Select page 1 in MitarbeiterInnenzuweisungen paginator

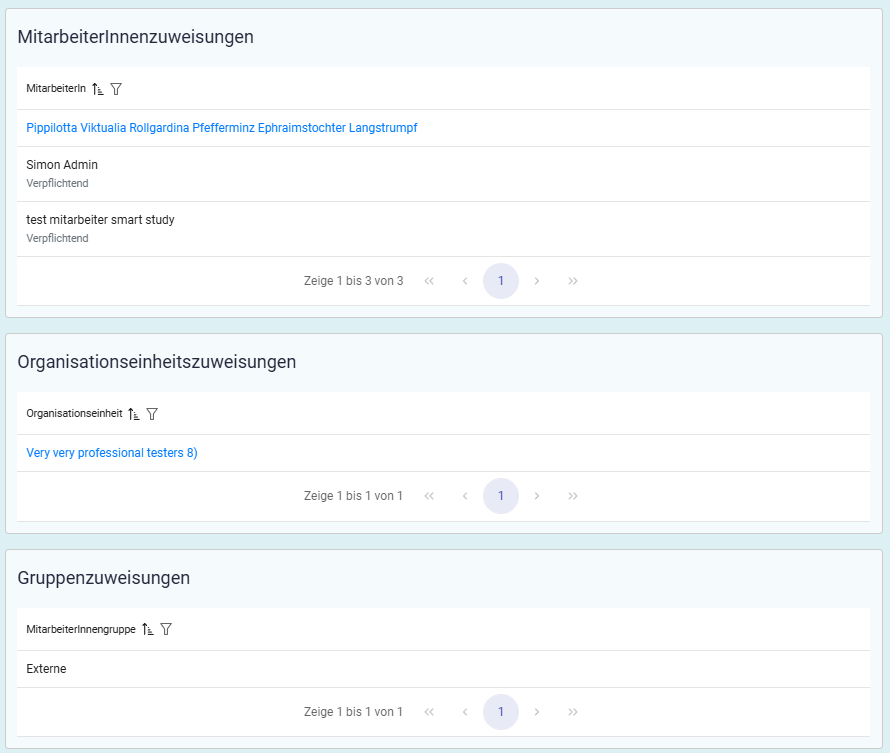(x=501, y=281)
